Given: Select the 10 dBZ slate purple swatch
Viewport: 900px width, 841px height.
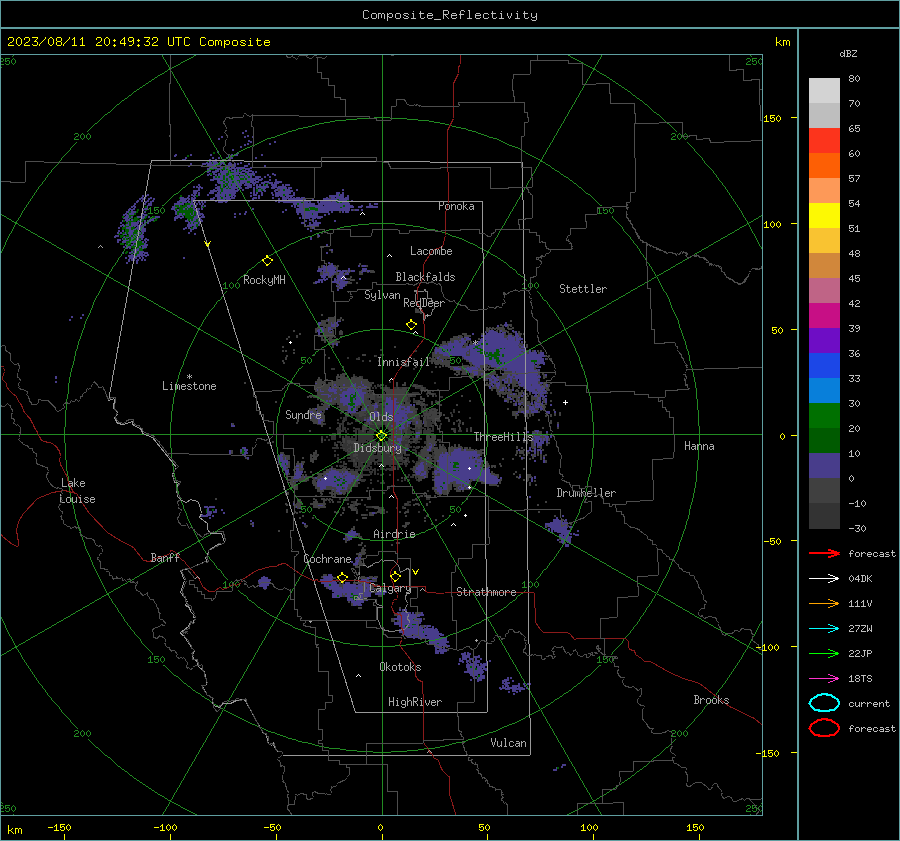Looking at the screenshot, I should click(x=824, y=466).
